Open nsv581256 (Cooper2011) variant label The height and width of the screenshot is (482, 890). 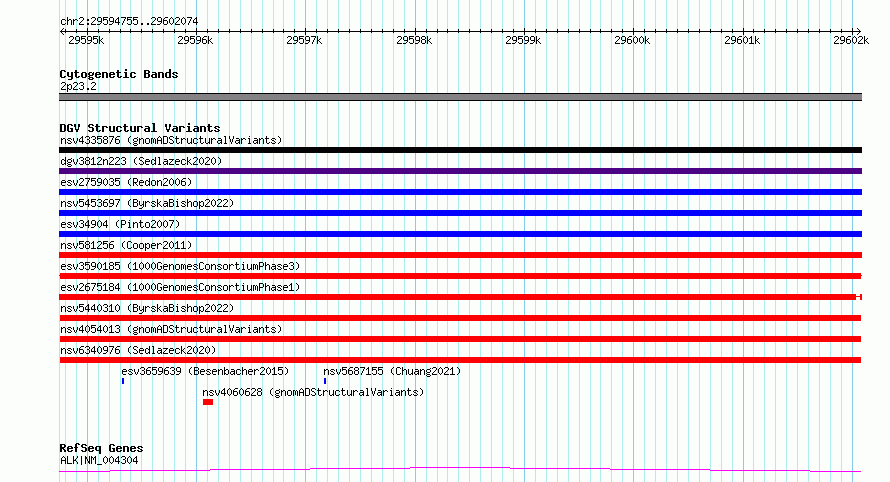tap(126, 245)
